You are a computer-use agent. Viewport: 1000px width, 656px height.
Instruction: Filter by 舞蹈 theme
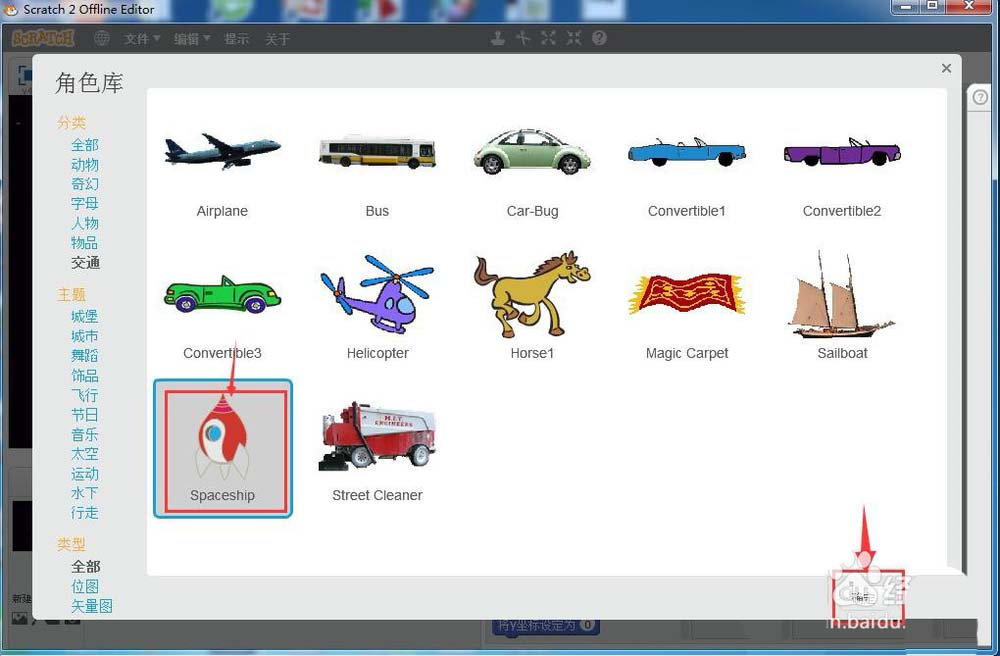(x=85, y=356)
